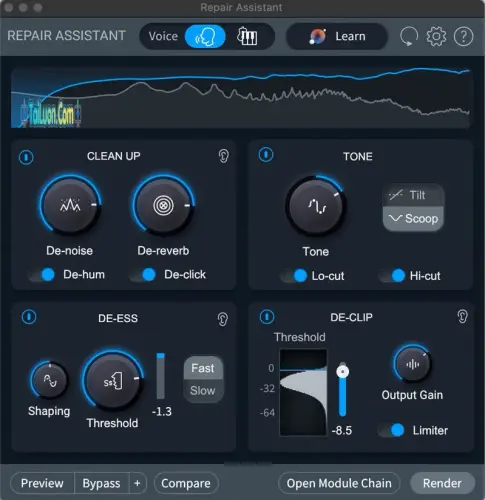Click the Tone knob
This screenshot has width=485, height=500.
click(x=316, y=206)
